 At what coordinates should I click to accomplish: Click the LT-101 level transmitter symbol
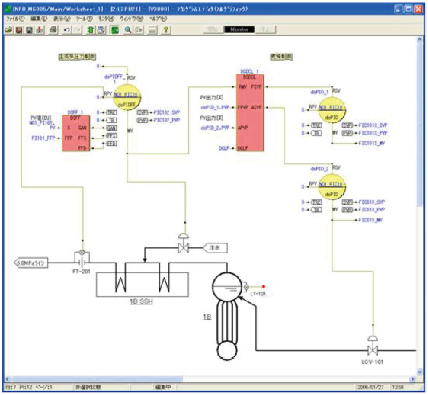point(246,287)
